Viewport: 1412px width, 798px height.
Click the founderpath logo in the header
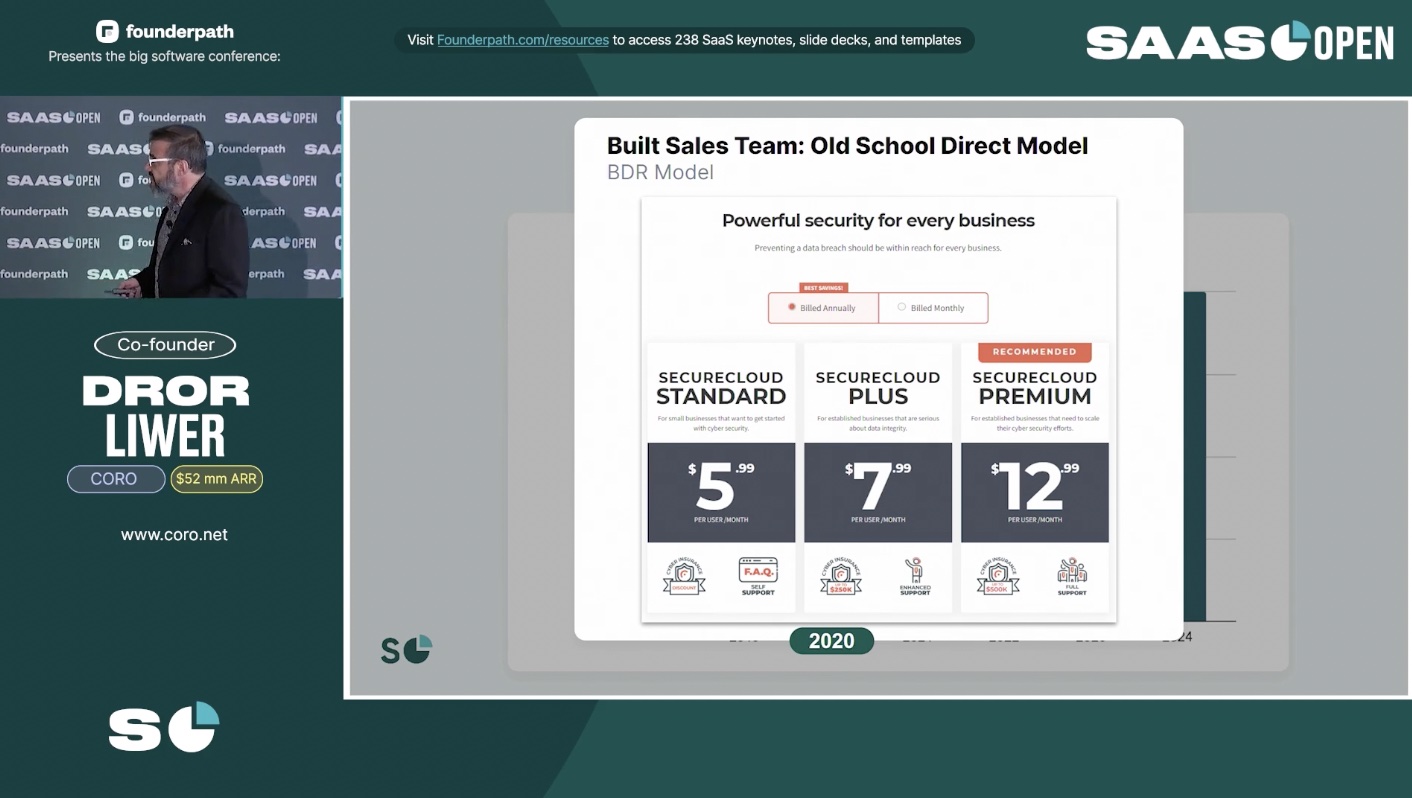[164, 31]
